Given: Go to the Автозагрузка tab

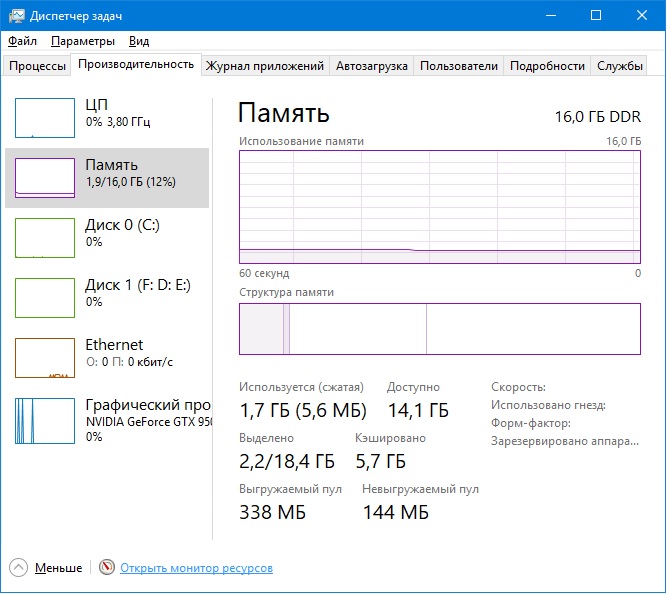Looking at the screenshot, I should [x=371, y=66].
